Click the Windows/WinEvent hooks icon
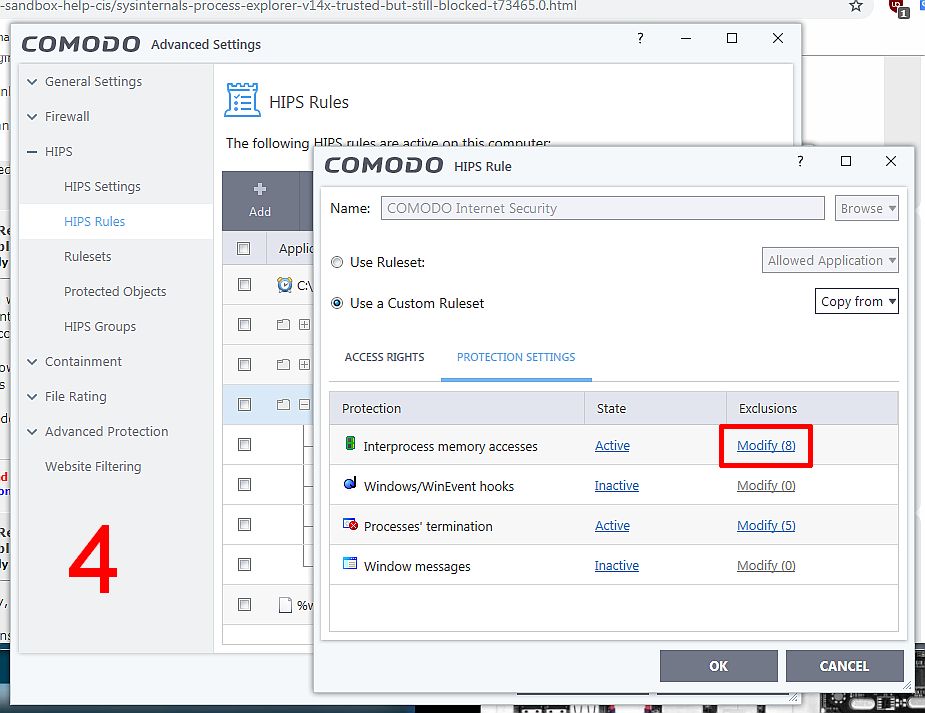This screenshot has height=713, width=925. point(350,484)
